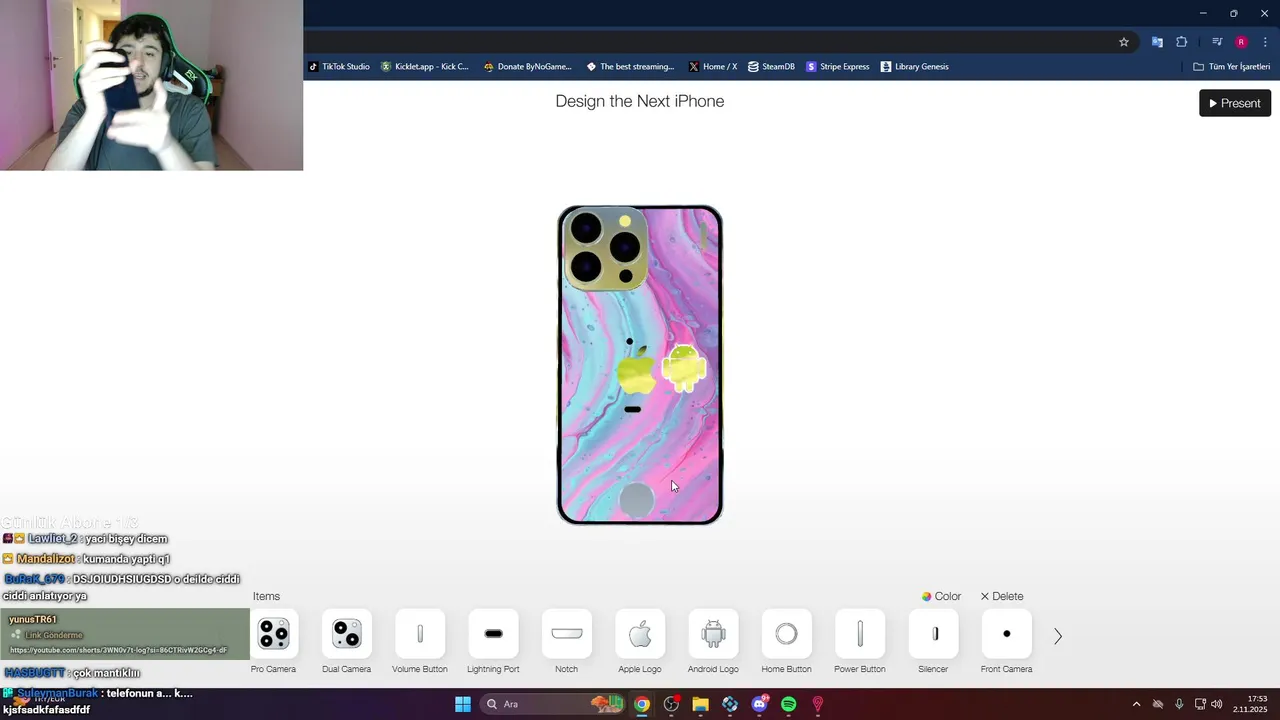The width and height of the screenshot is (1280, 720).
Task: Open Chrome from the taskbar
Action: 642,704
